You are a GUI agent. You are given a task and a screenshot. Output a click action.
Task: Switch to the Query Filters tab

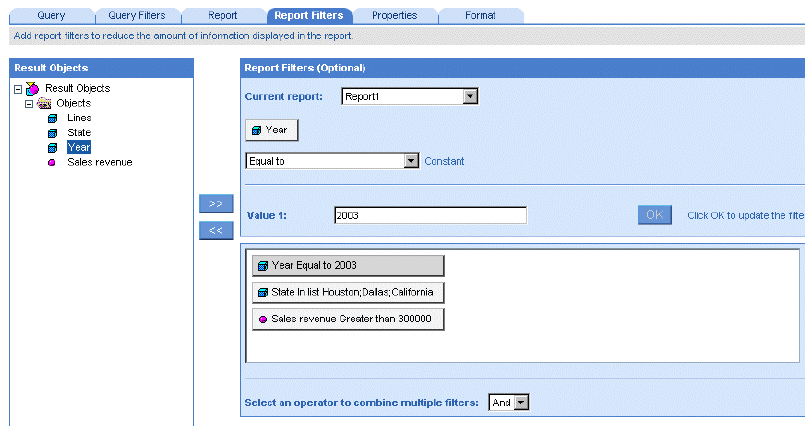coord(136,16)
